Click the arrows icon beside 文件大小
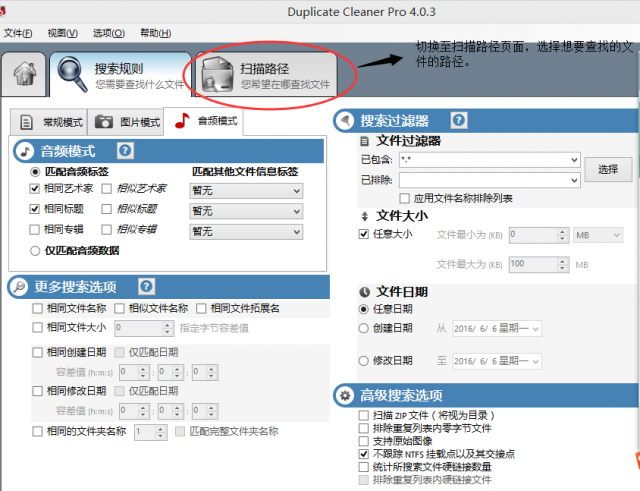 click(364, 216)
